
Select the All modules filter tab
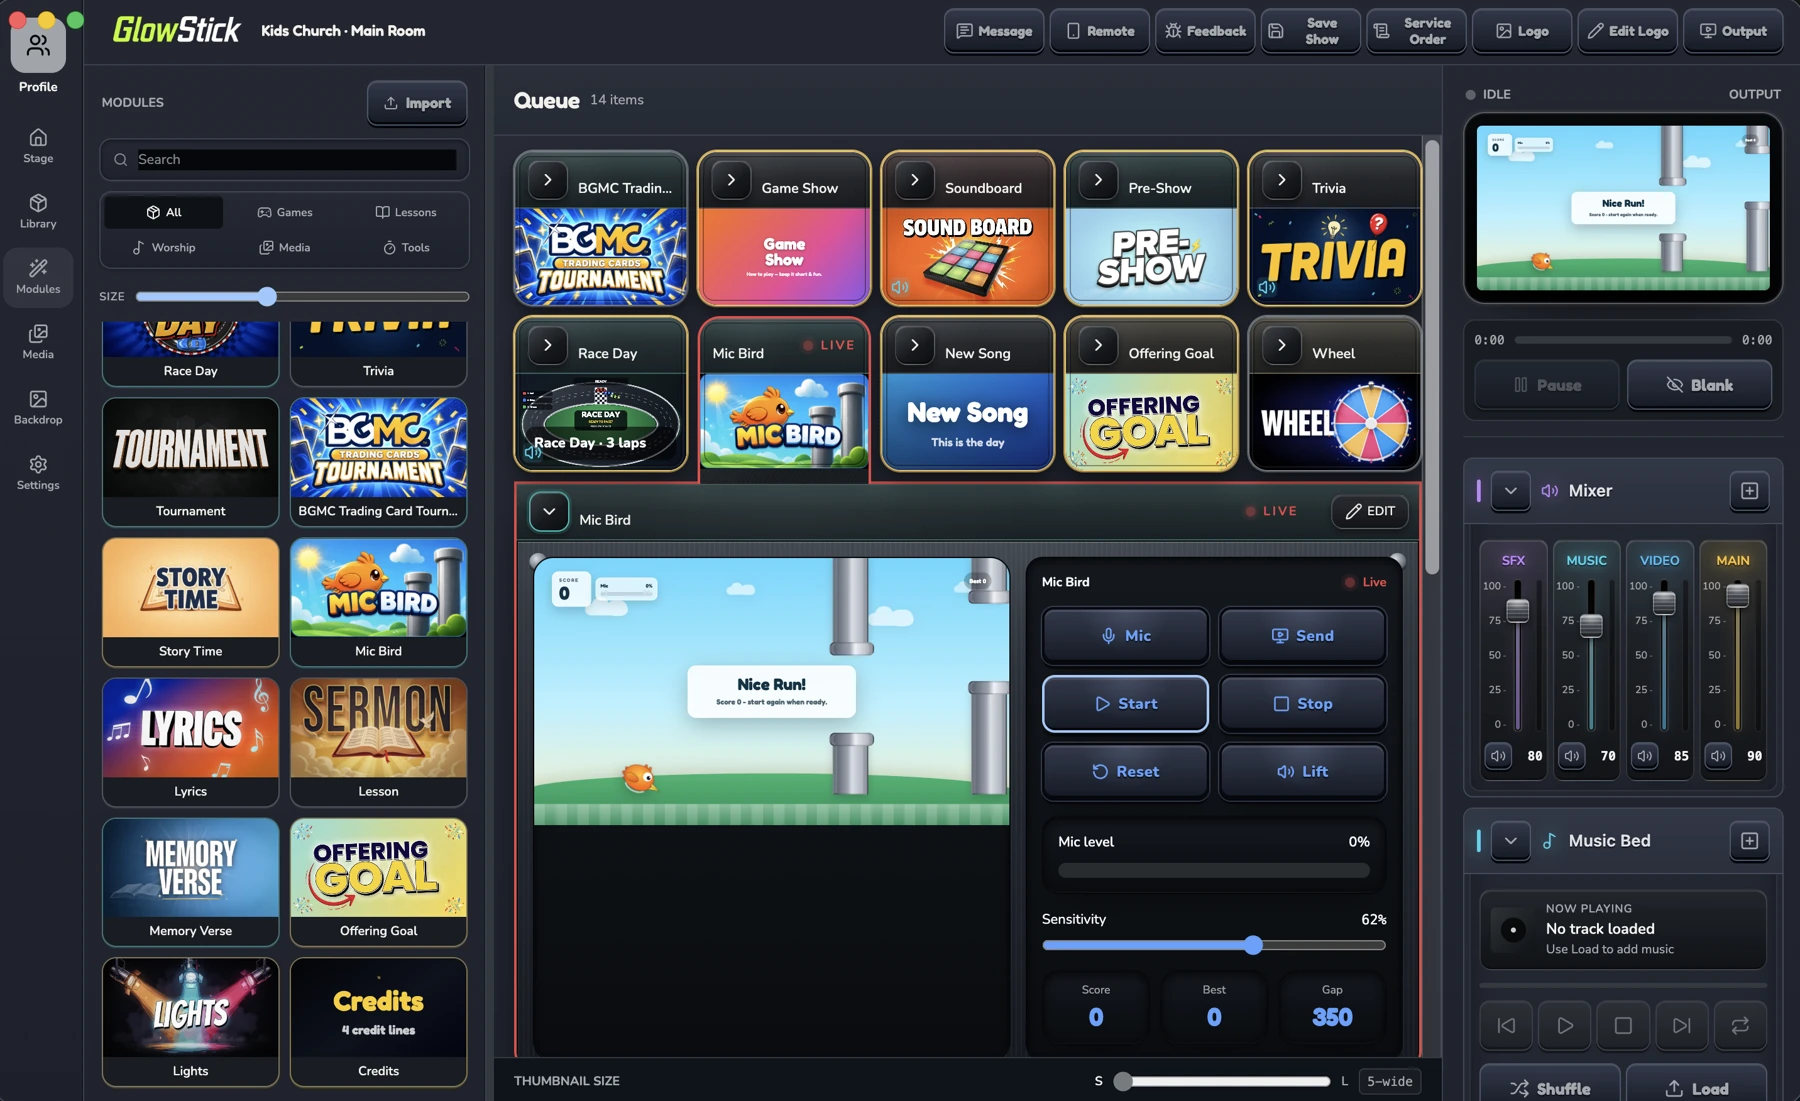(163, 212)
